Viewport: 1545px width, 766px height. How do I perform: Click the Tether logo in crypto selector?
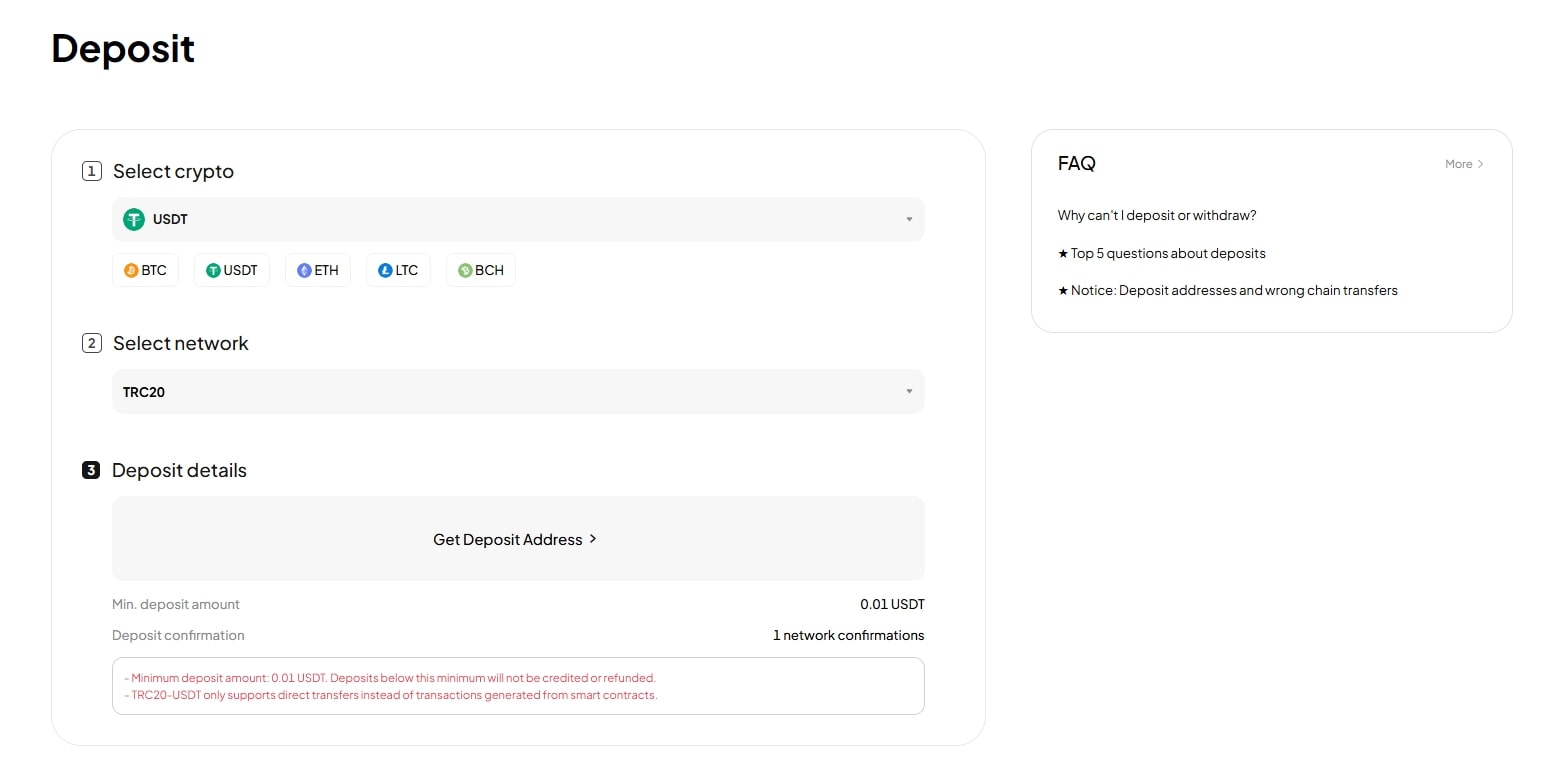134,219
